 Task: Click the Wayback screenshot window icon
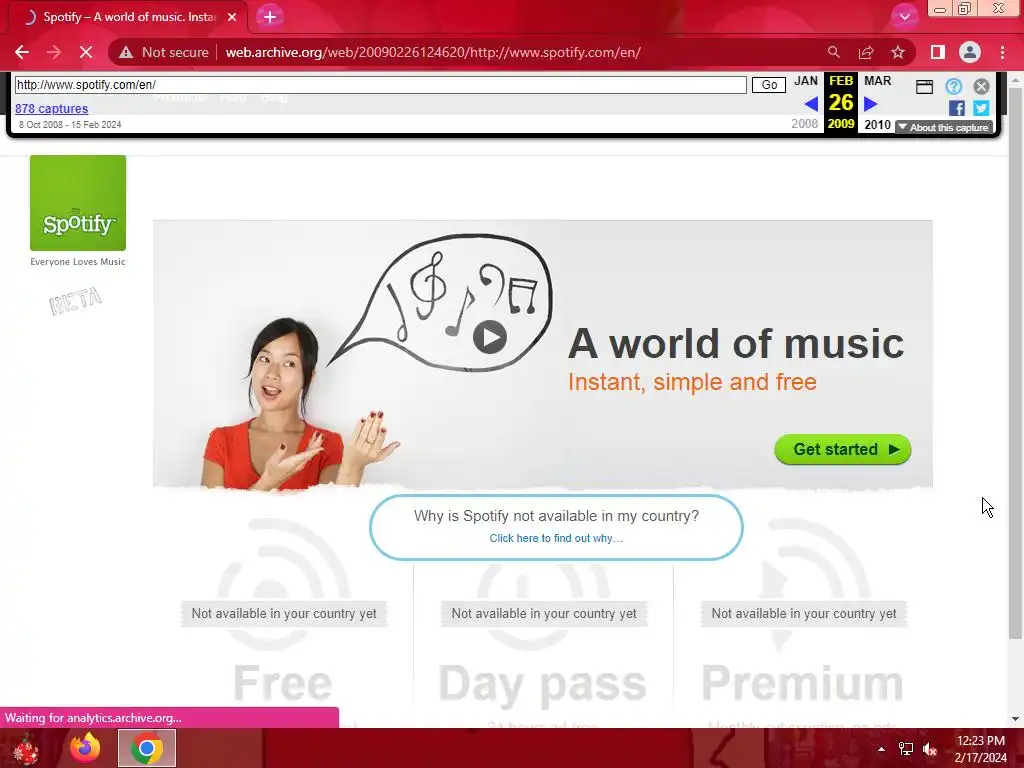[924, 86]
